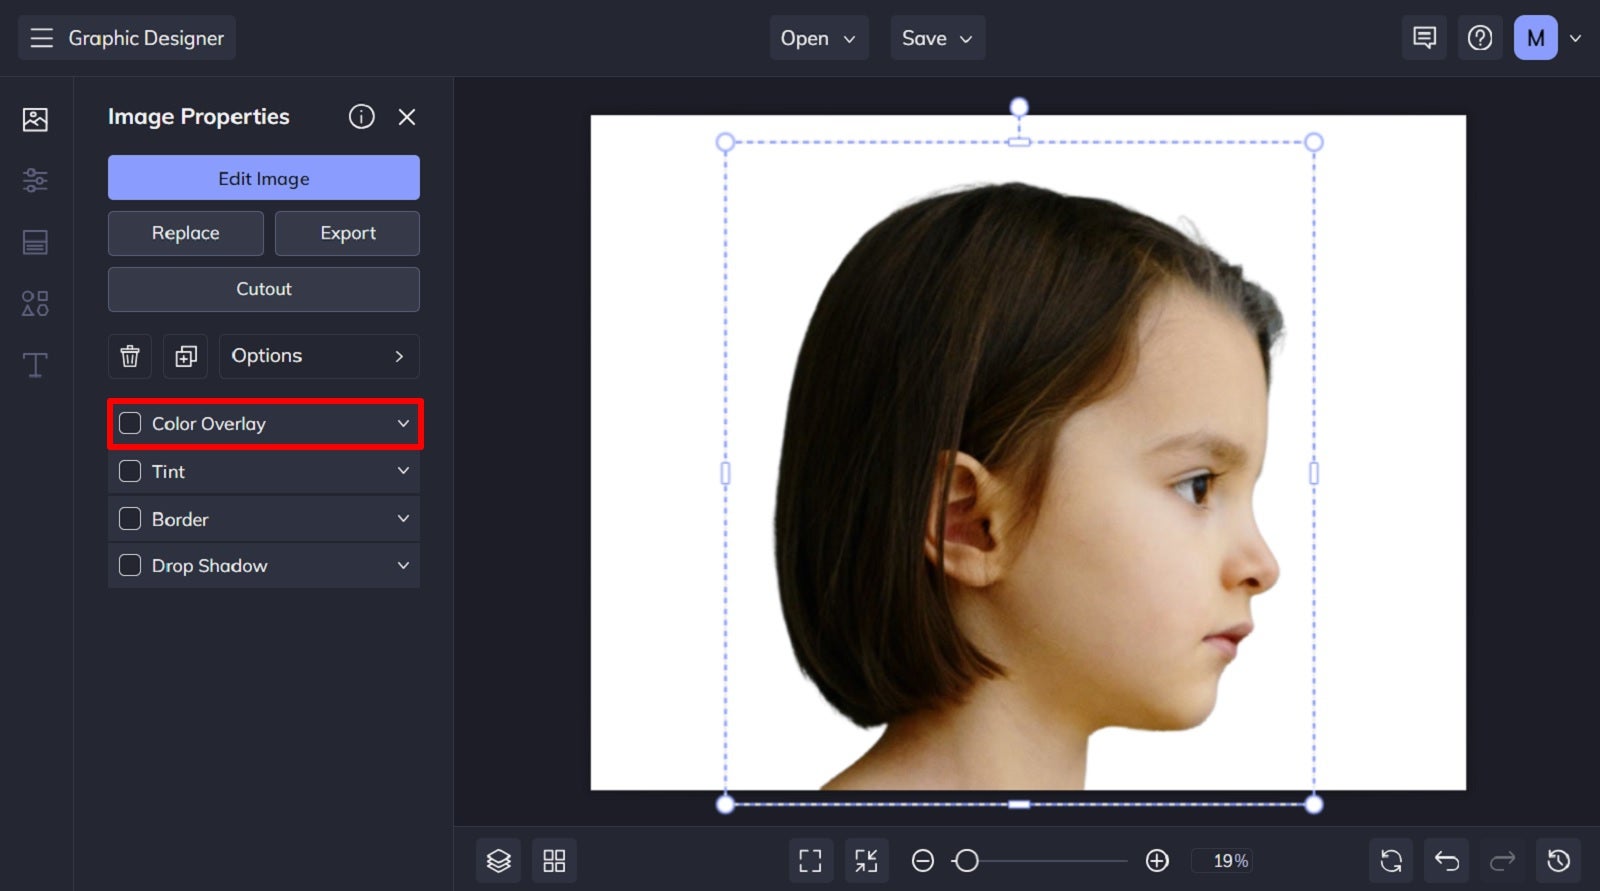Open the Layers panel icon

point(498,860)
